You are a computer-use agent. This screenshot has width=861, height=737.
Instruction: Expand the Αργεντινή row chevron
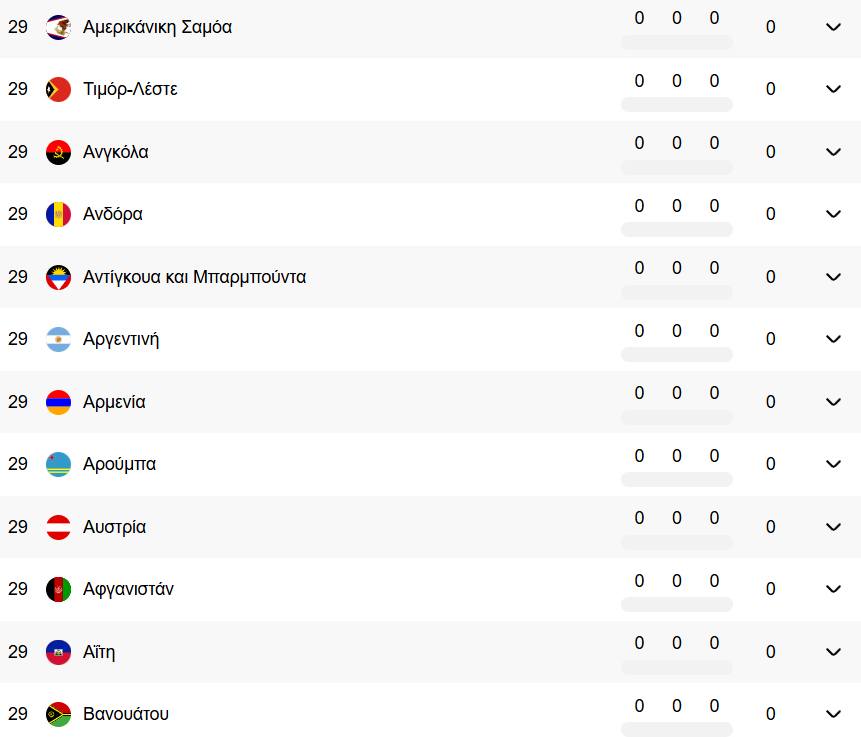[x=833, y=339]
